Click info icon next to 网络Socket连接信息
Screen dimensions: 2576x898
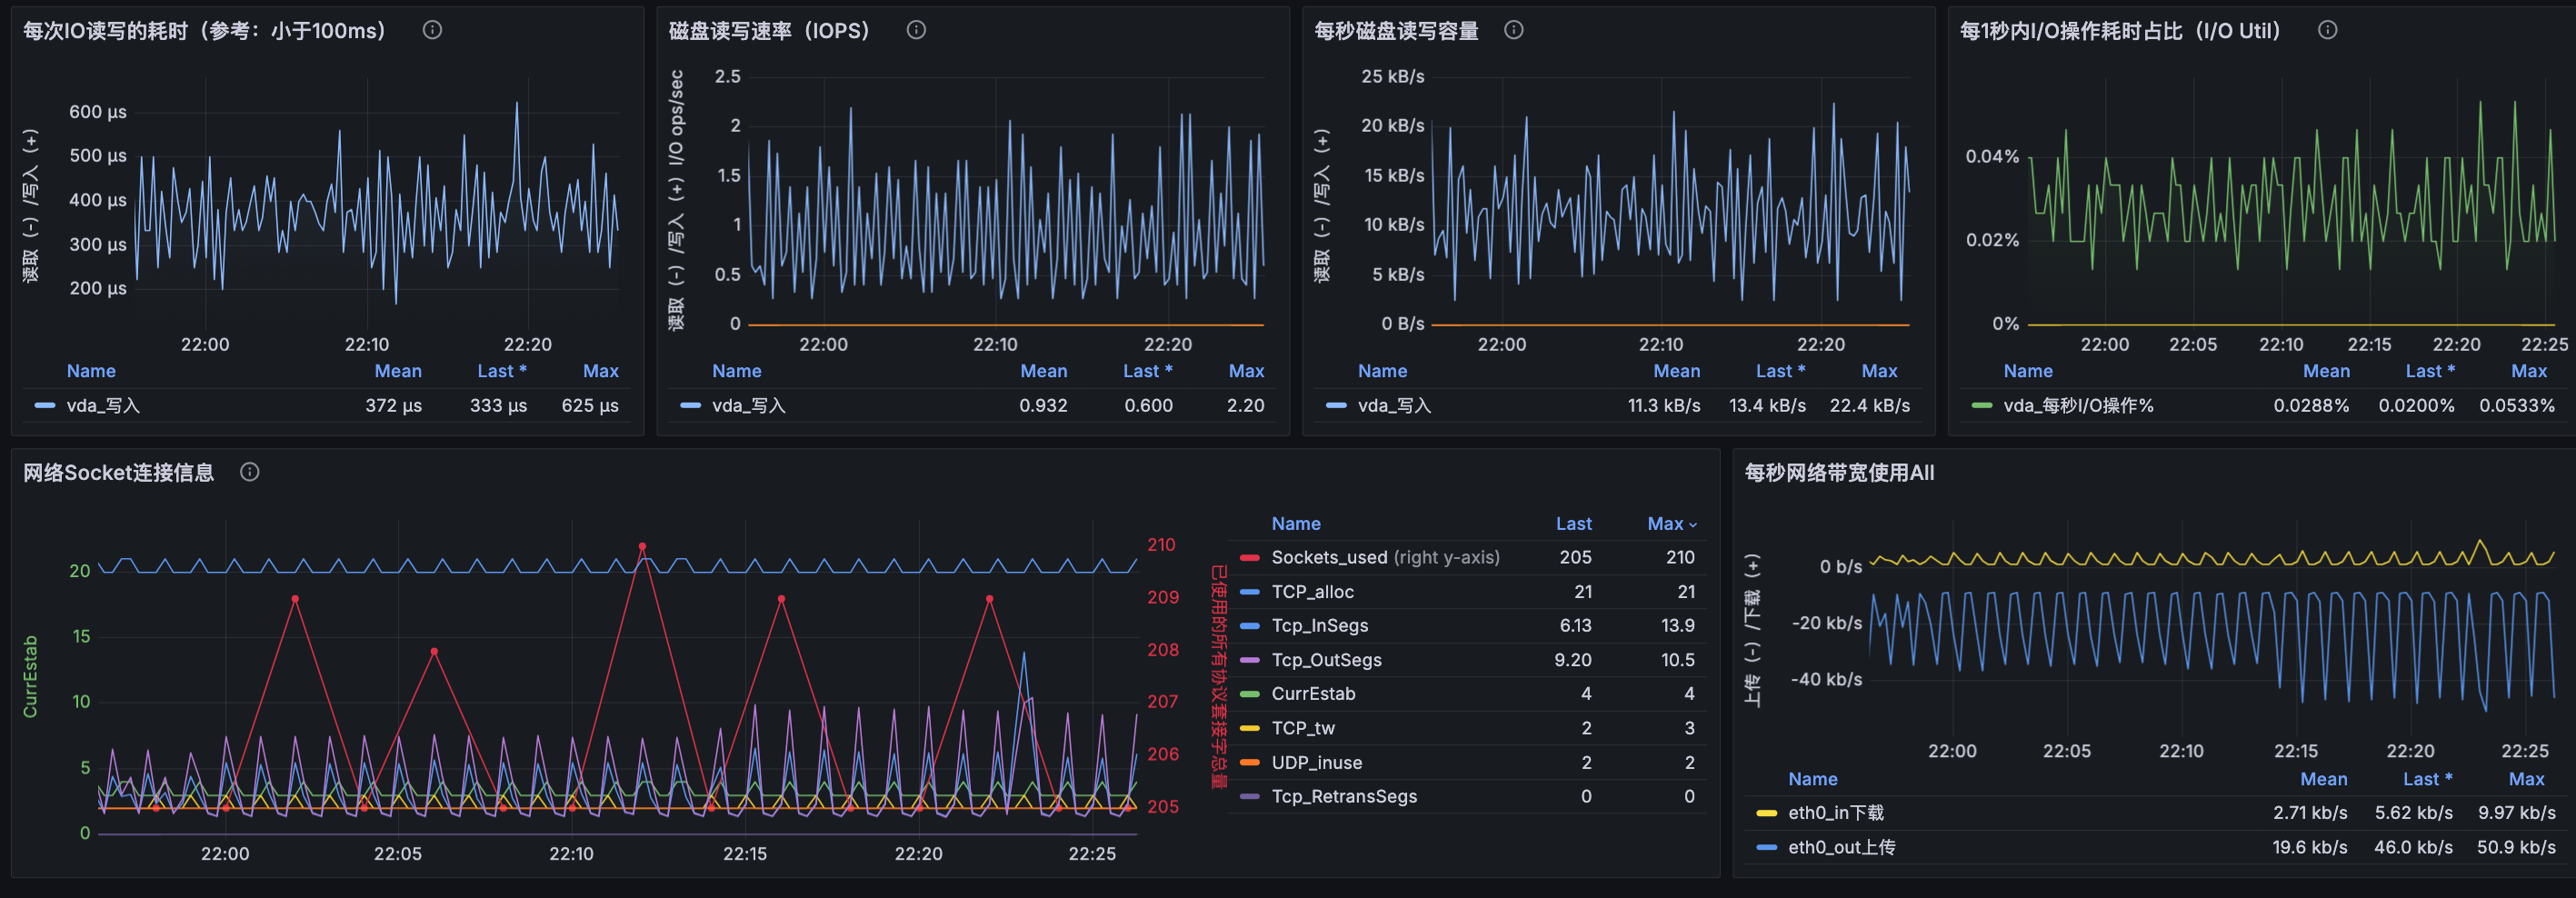point(250,472)
